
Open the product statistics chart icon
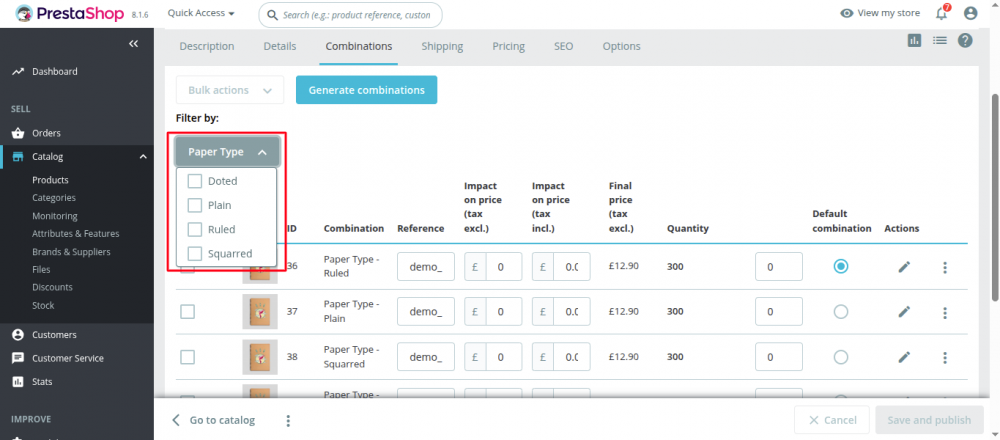click(x=914, y=40)
